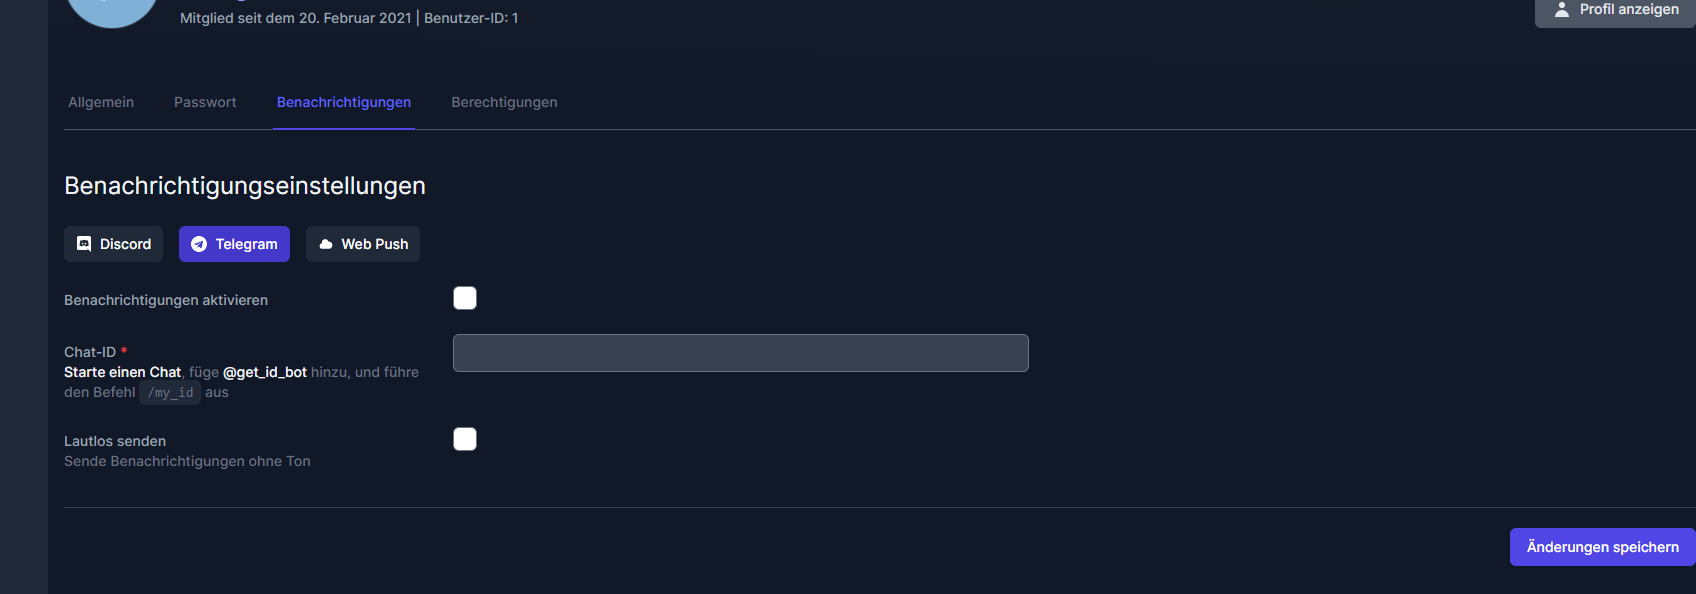Click the user avatar image

[x=112, y=10]
